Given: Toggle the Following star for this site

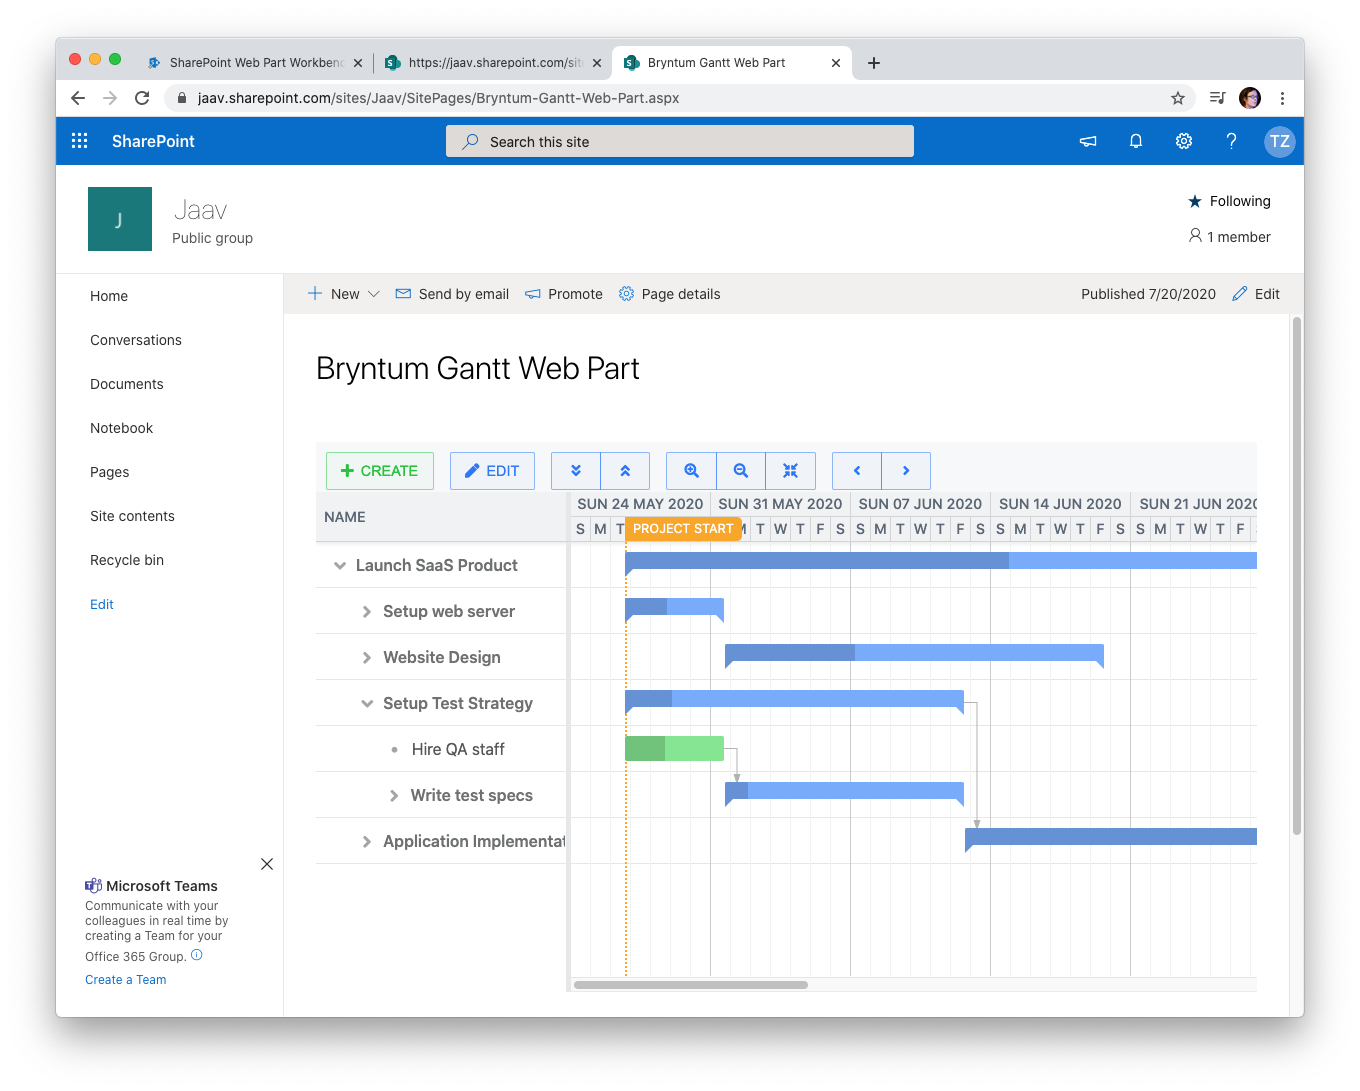Looking at the screenshot, I should [x=1195, y=201].
